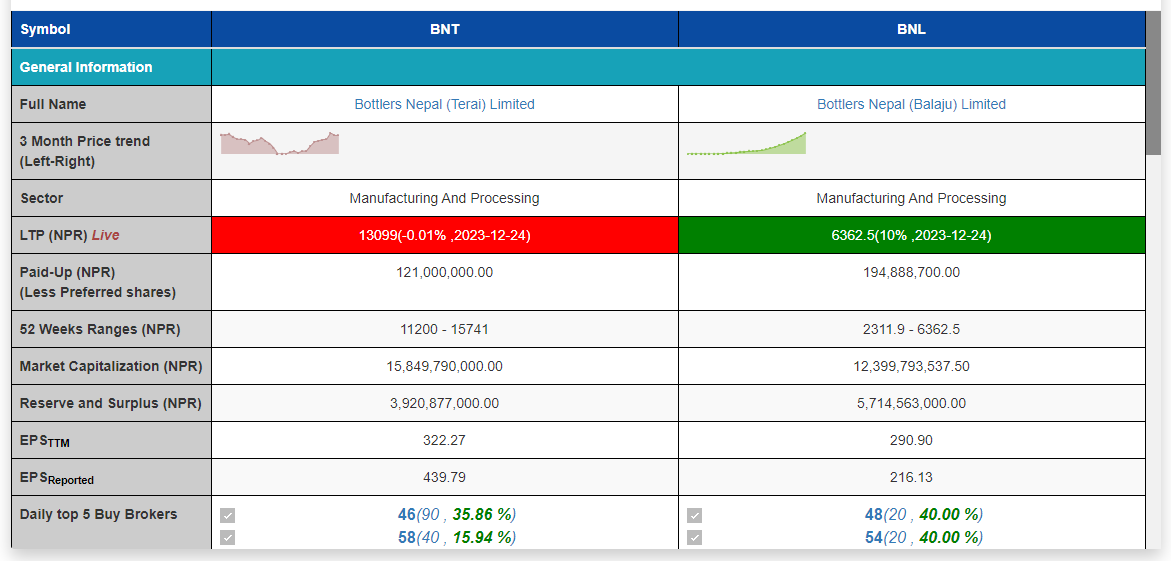The image size is (1171, 561).
Task: Click BNL reported EPS 216.13
Action: click(x=911, y=477)
